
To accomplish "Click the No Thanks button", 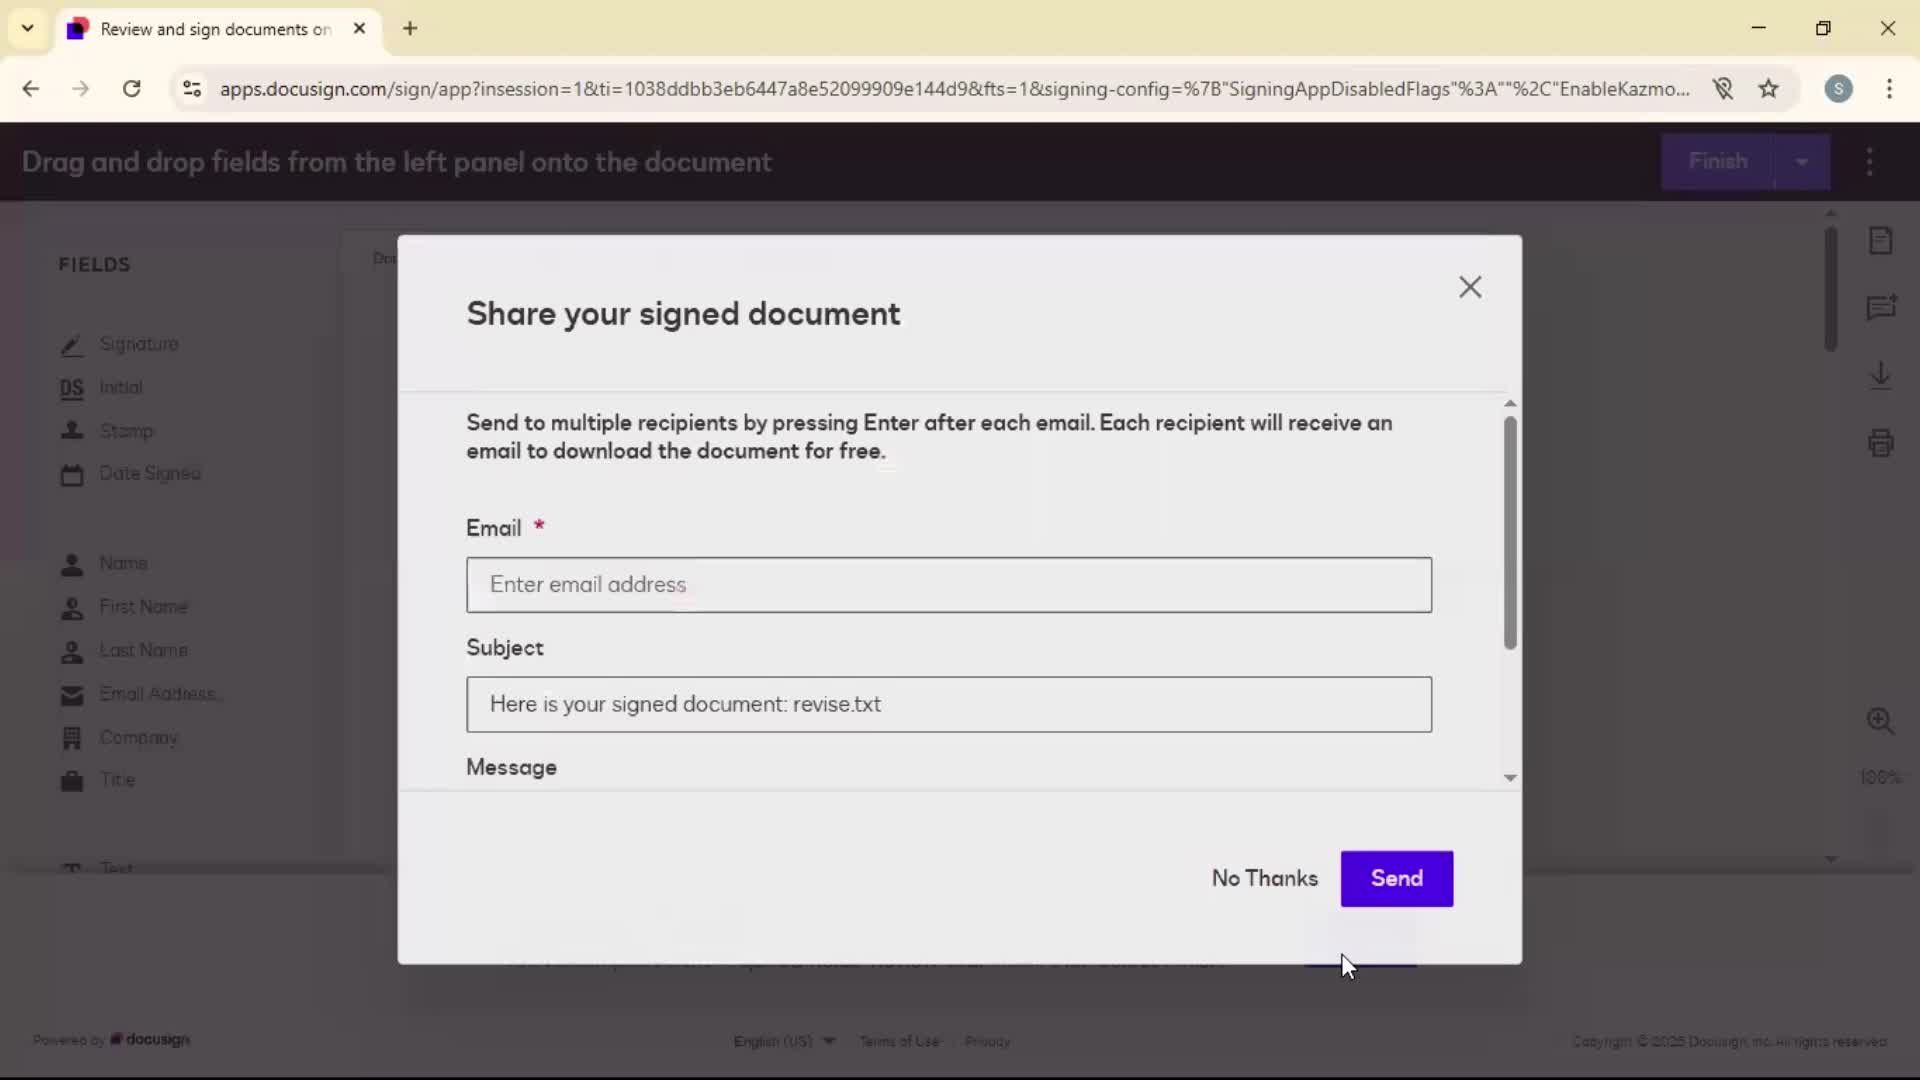I will [x=1264, y=878].
